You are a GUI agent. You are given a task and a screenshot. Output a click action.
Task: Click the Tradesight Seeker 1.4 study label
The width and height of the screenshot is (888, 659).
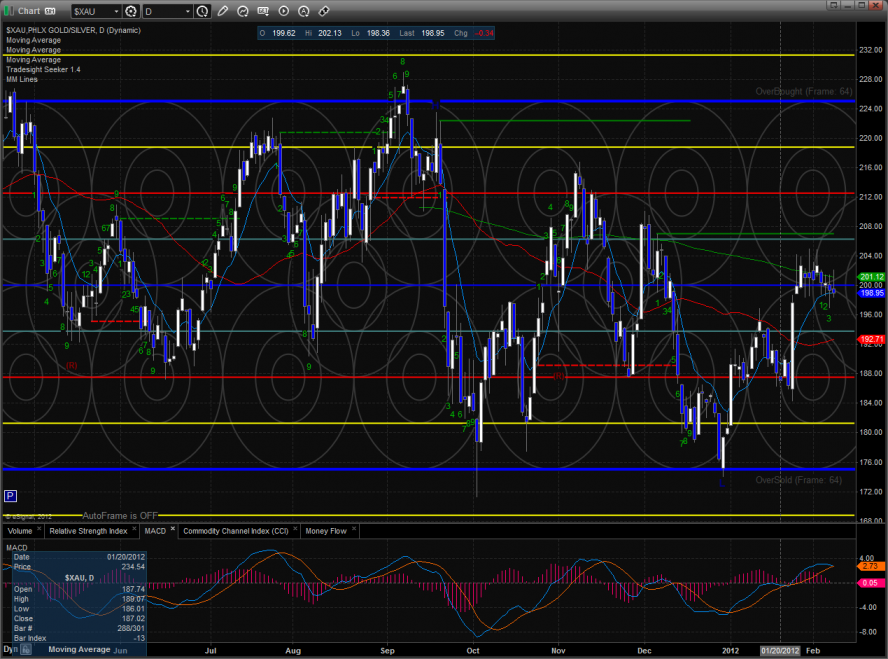(43, 69)
